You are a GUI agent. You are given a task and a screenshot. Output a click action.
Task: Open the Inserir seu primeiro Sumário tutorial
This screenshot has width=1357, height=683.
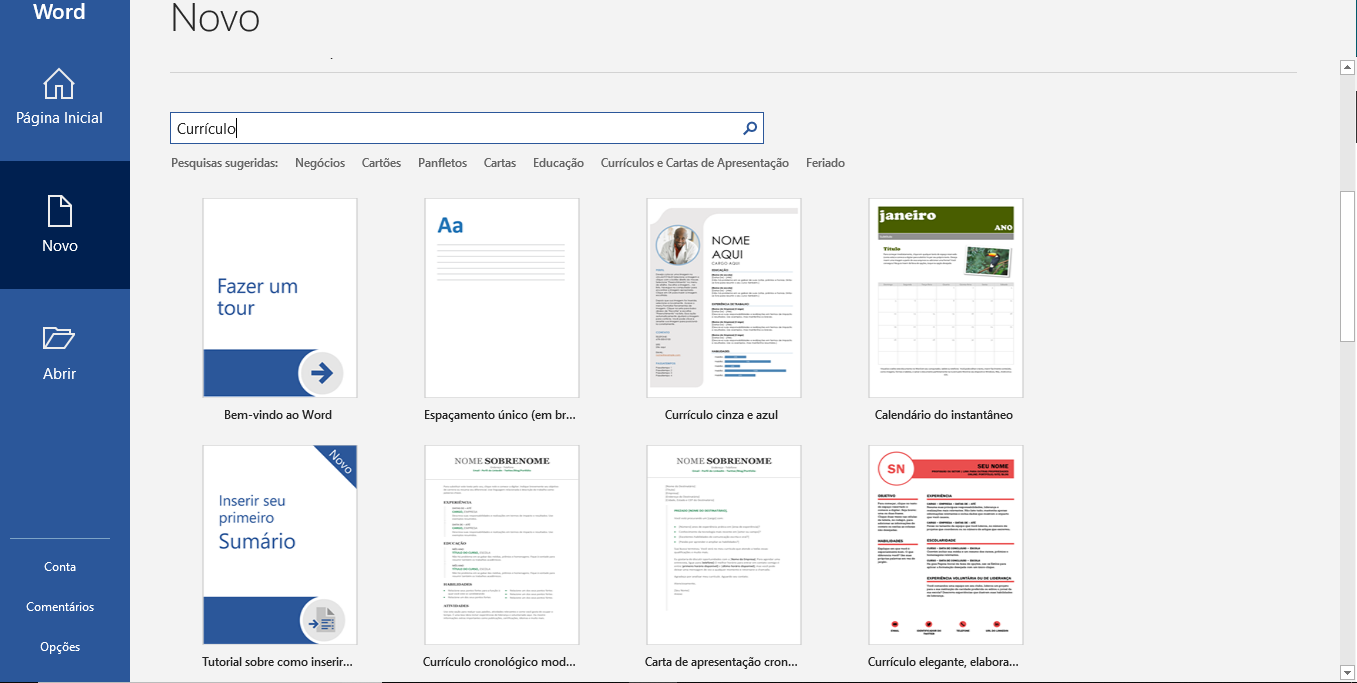280,545
